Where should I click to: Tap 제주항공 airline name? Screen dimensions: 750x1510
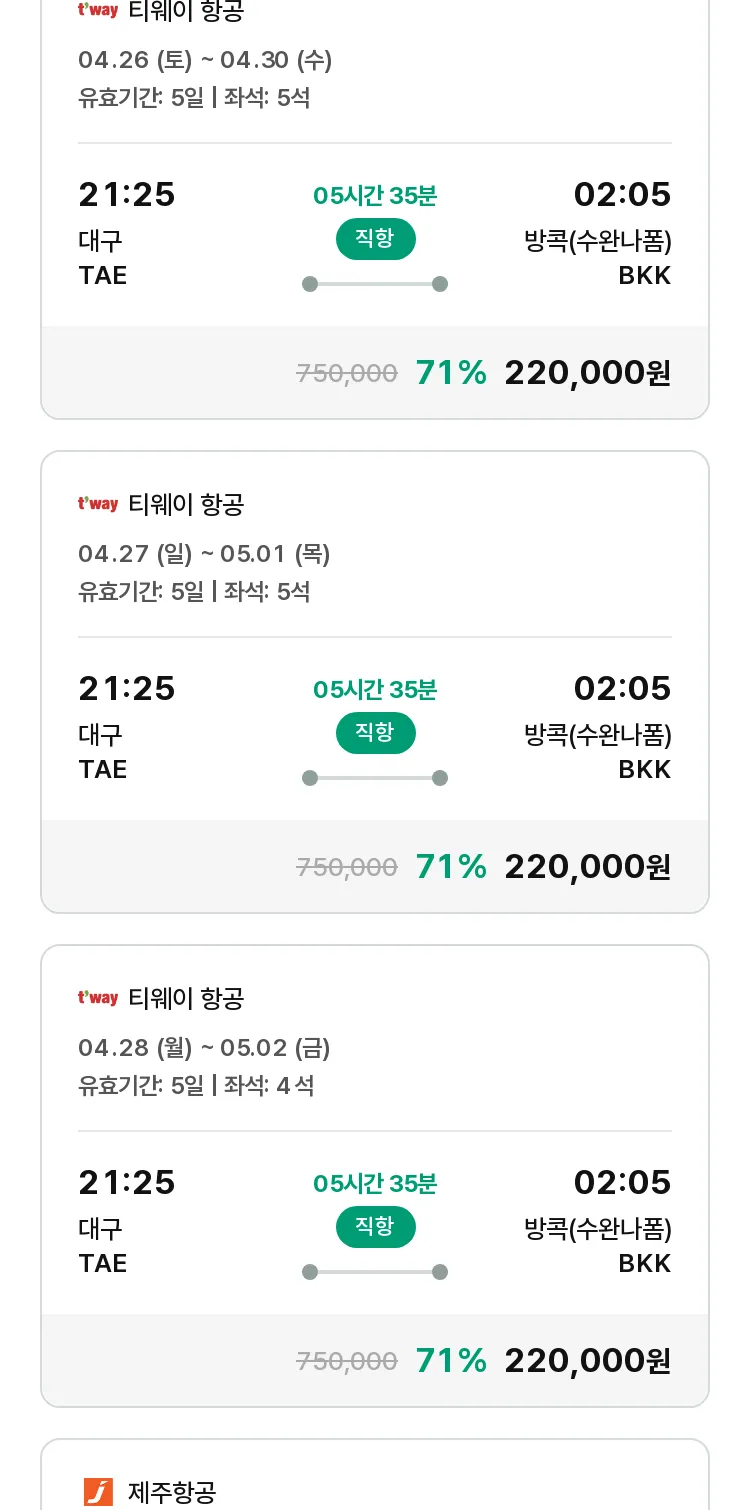point(172,1492)
